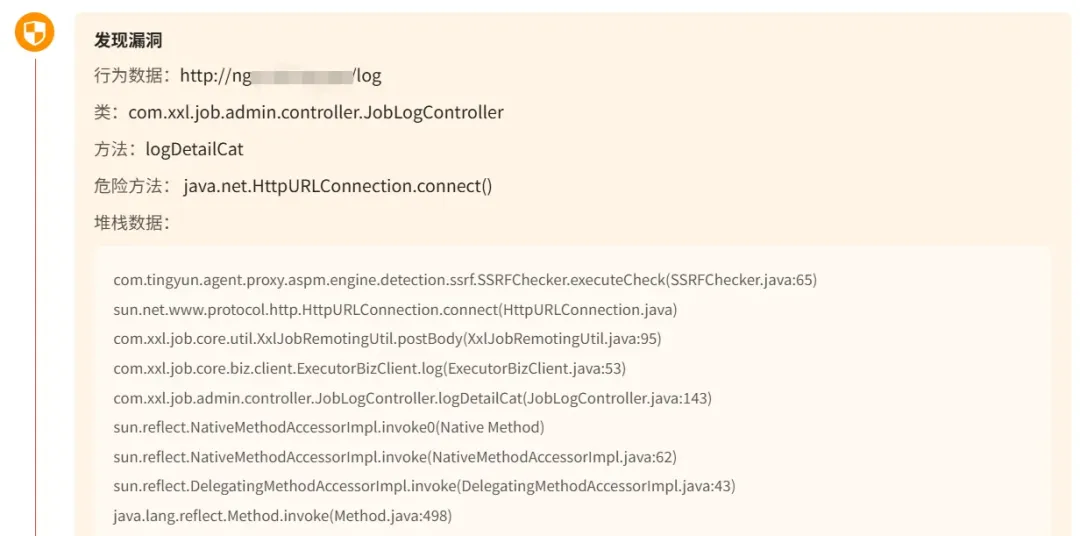Select the NativeMethodAccessorImpl.invoke line 62 entry
This screenshot has height=536, width=1080.
pyautogui.click(x=395, y=457)
